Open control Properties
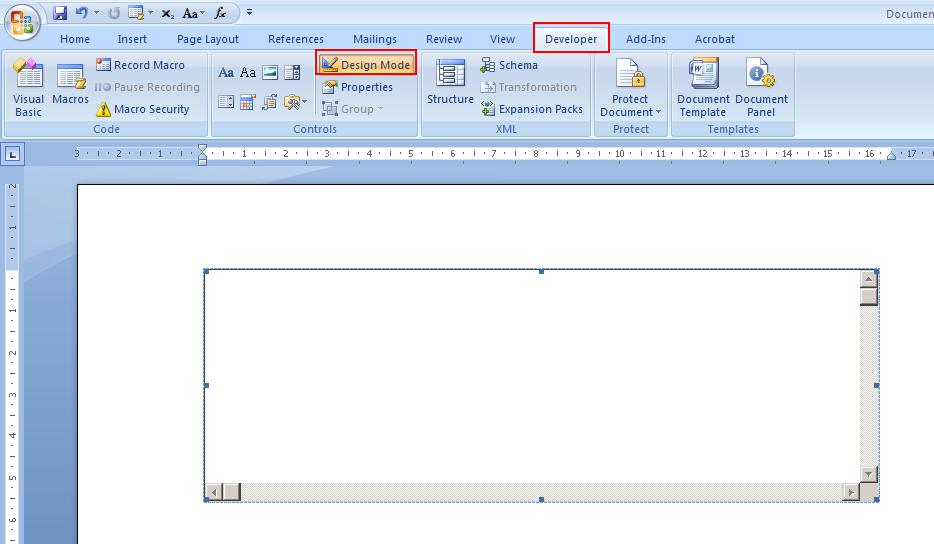934x544 pixels. pyautogui.click(x=357, y=87)
